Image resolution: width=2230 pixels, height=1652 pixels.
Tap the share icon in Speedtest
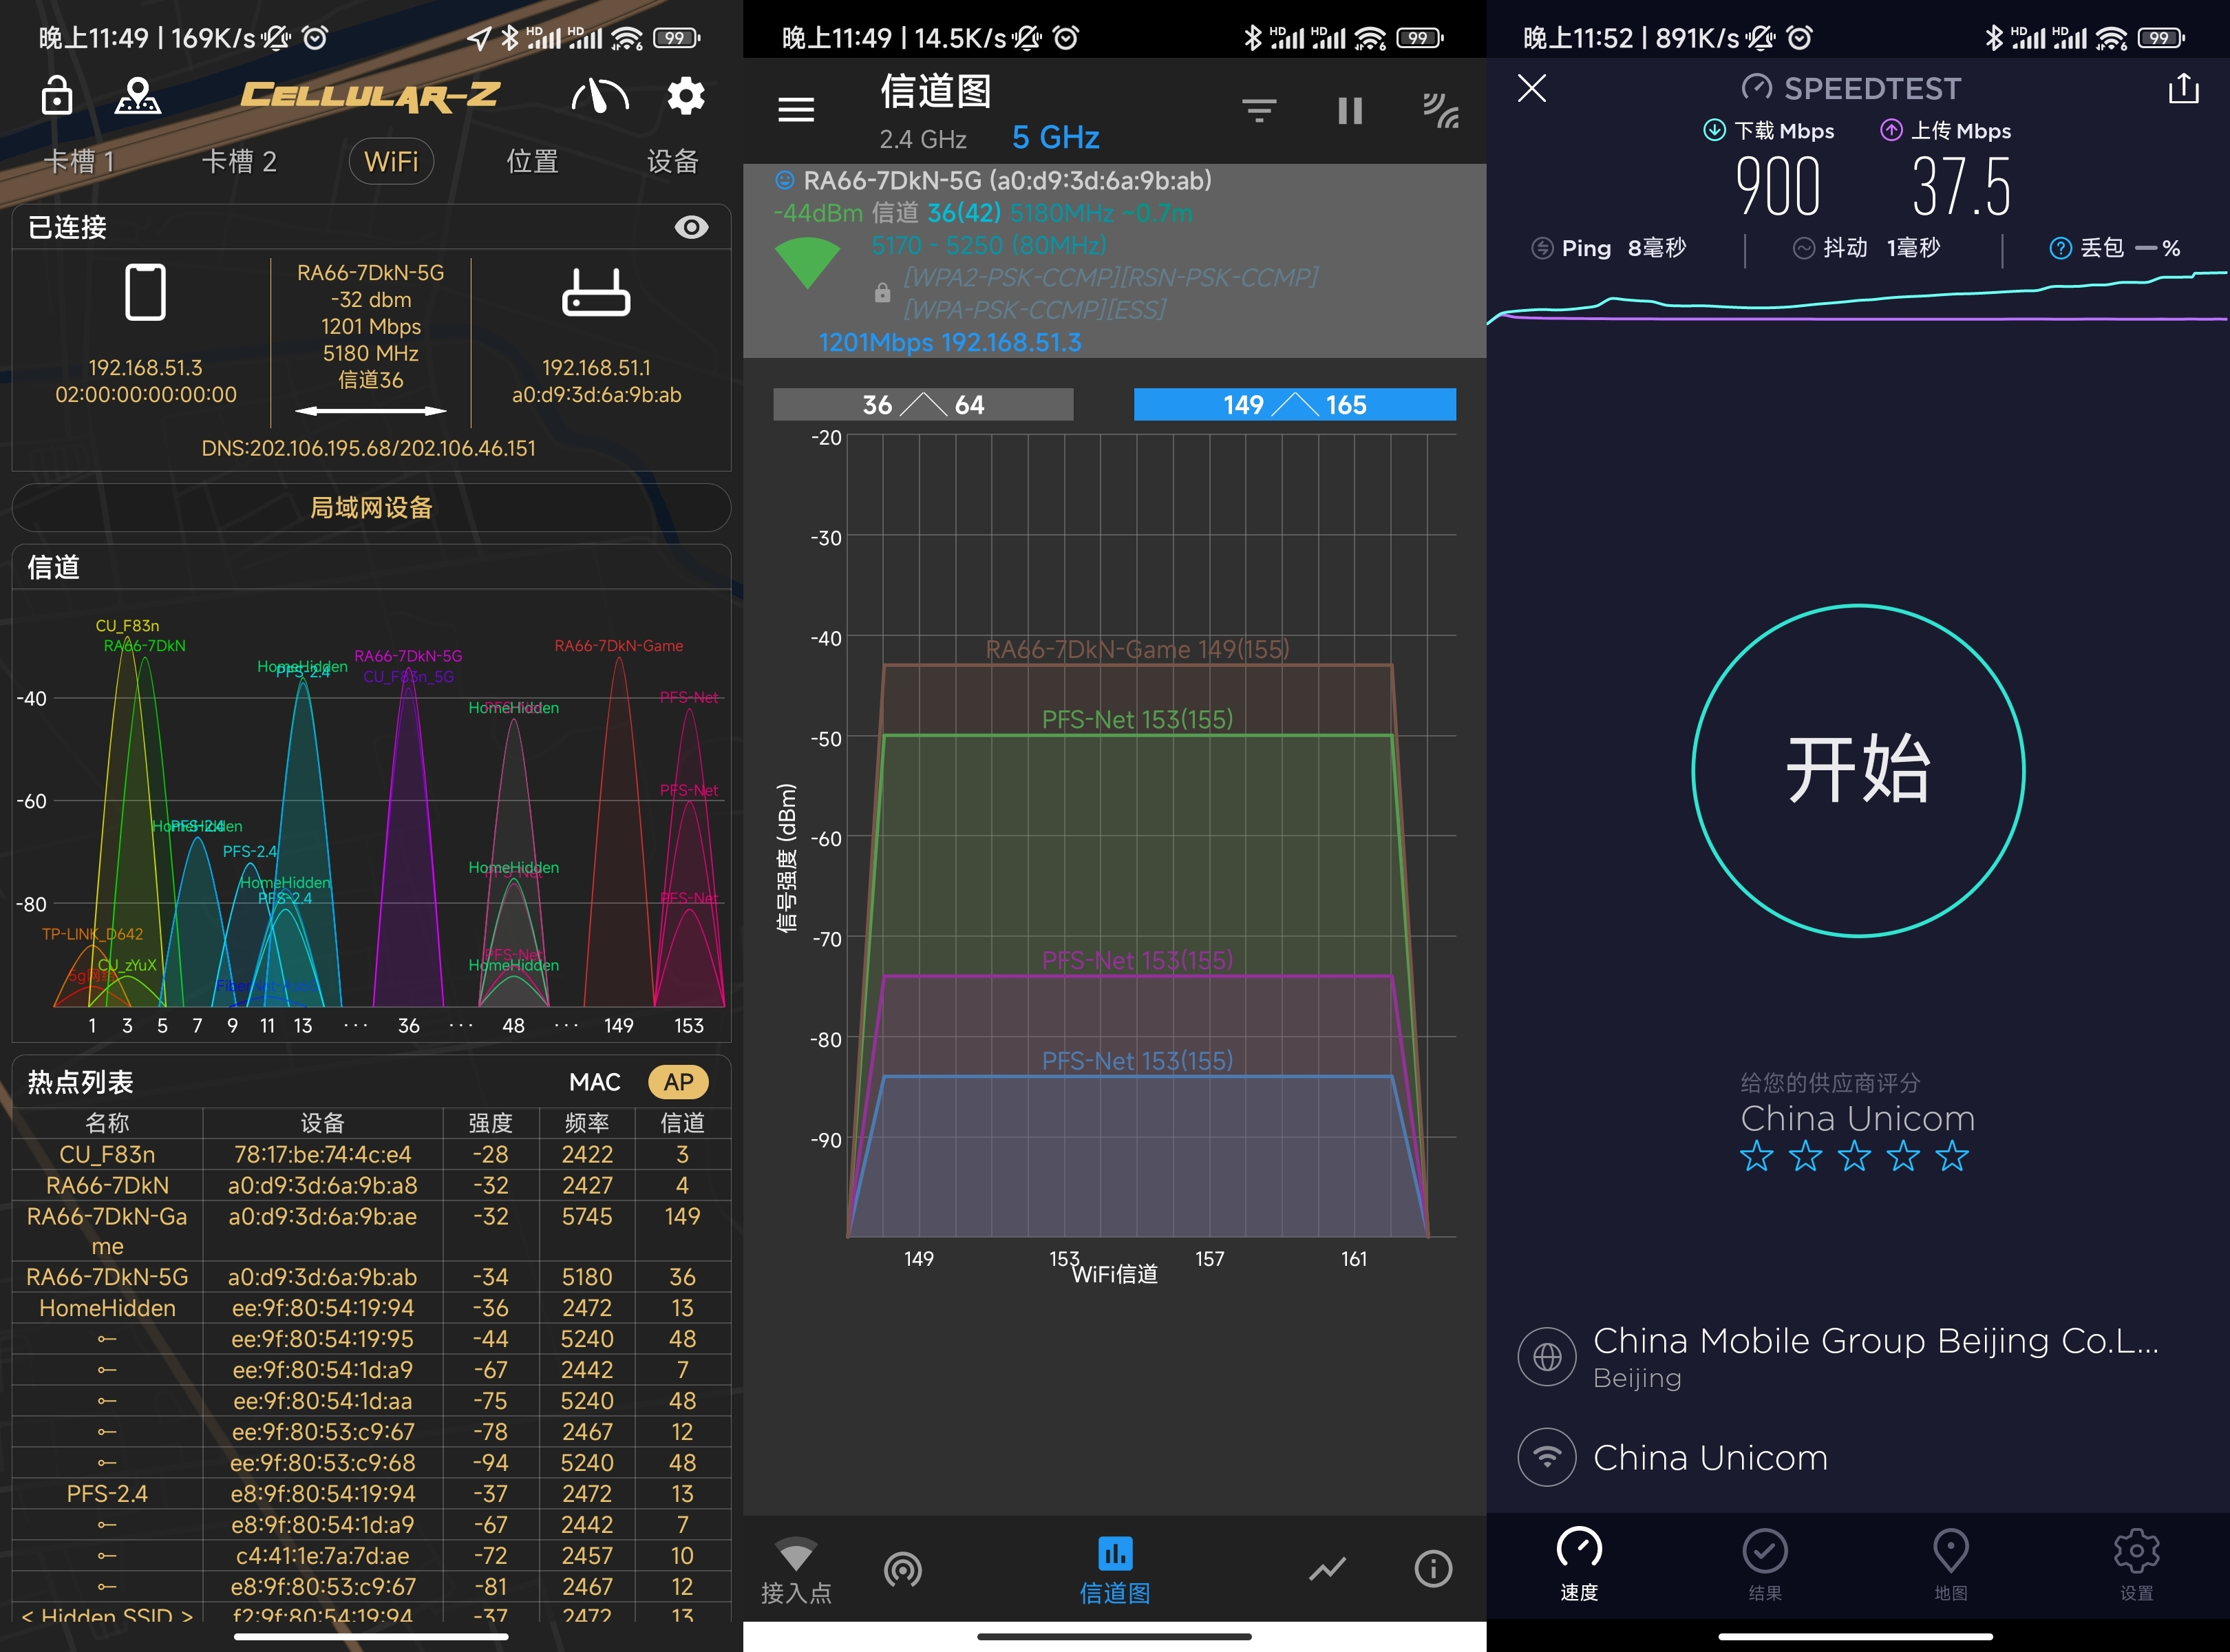(2182, 89)
